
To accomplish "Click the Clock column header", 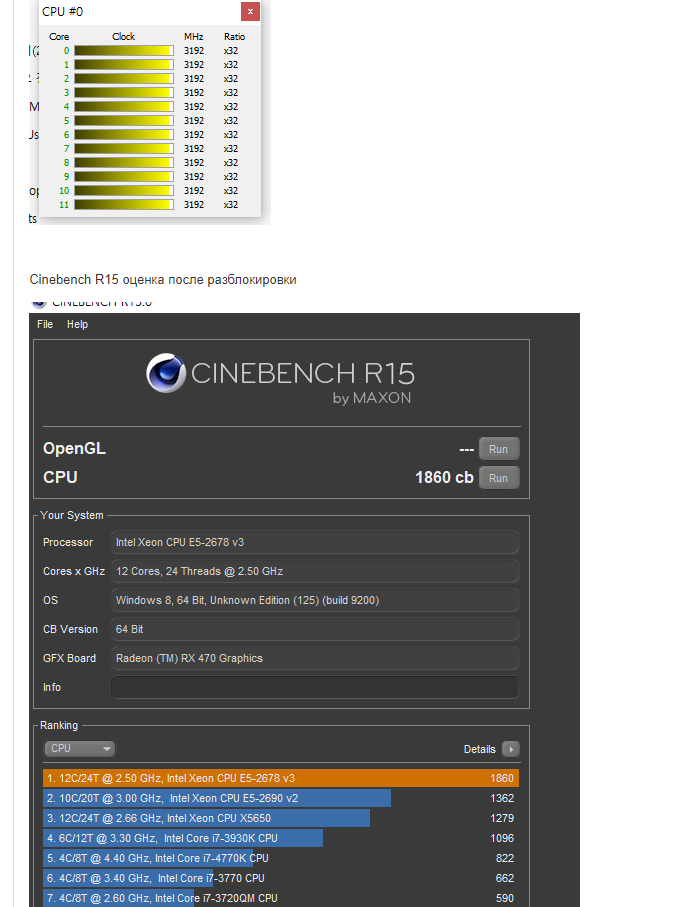I will [x=123, y=36].
